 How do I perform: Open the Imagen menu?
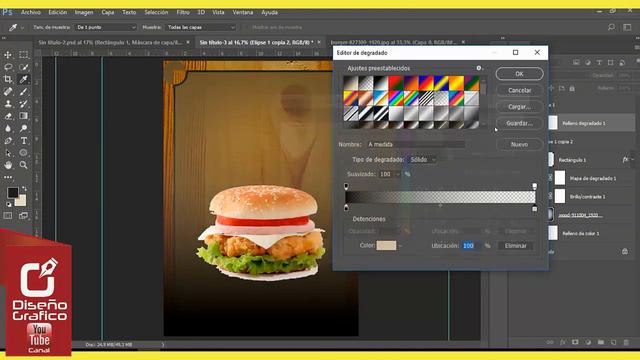coord(84,12)
